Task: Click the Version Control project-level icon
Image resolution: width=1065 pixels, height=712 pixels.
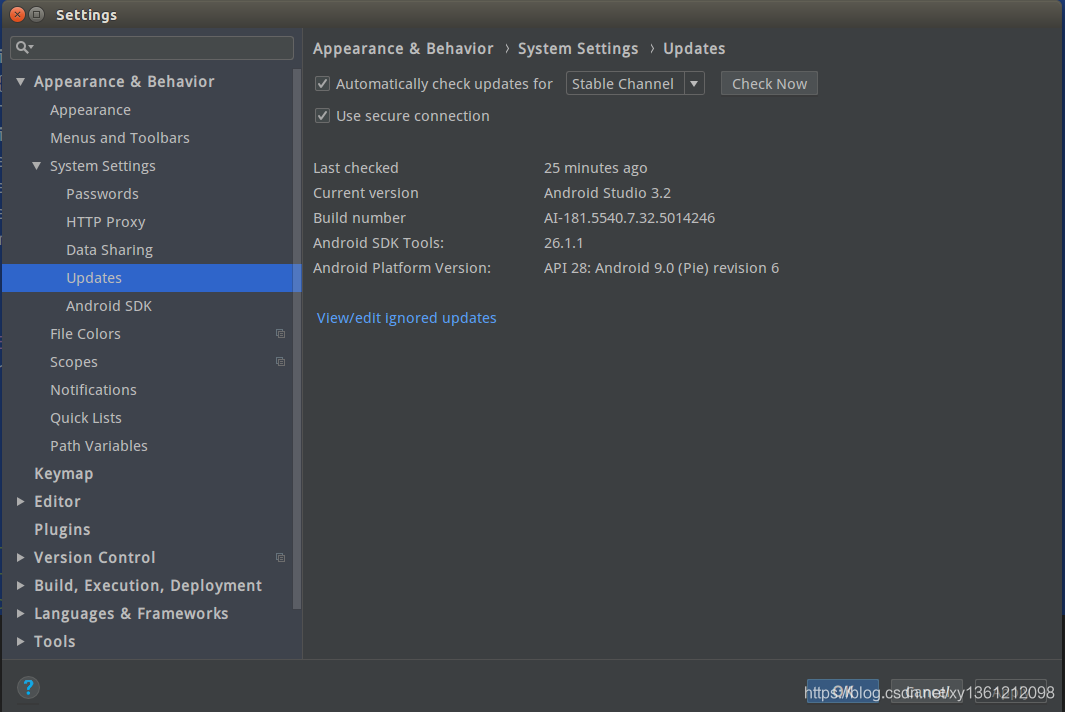Action: (281, 557)
